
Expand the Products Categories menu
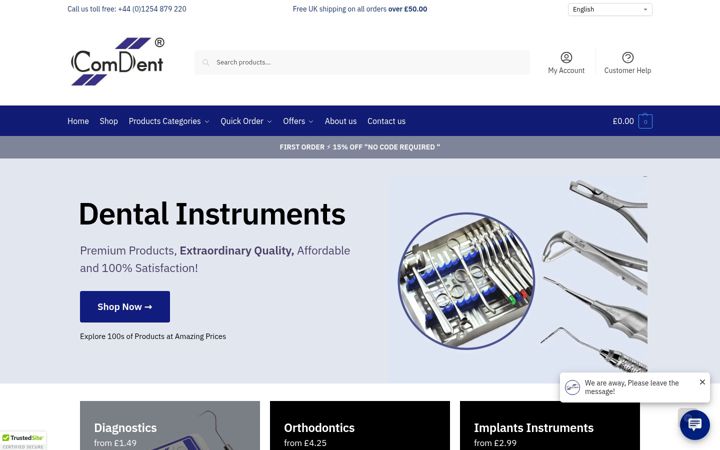point(169,121)
